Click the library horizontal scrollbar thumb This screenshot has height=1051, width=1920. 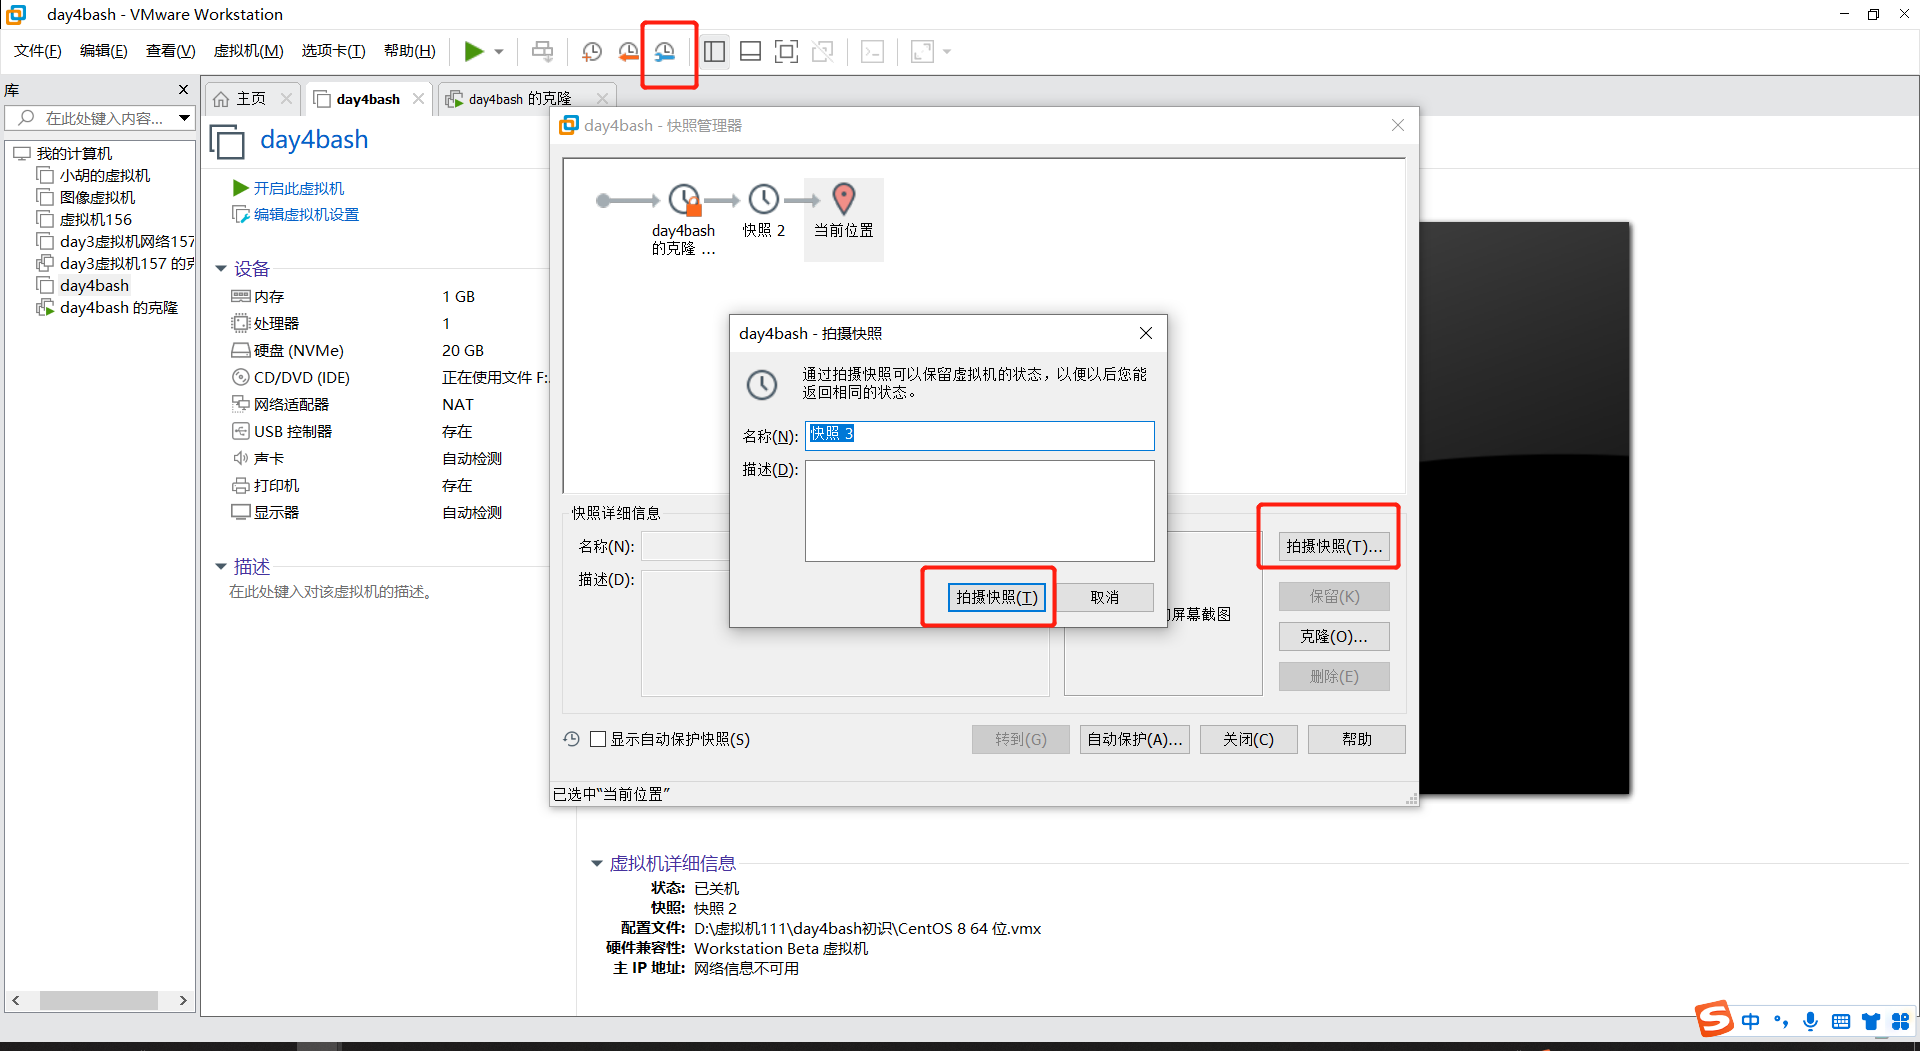(98, 1000)
